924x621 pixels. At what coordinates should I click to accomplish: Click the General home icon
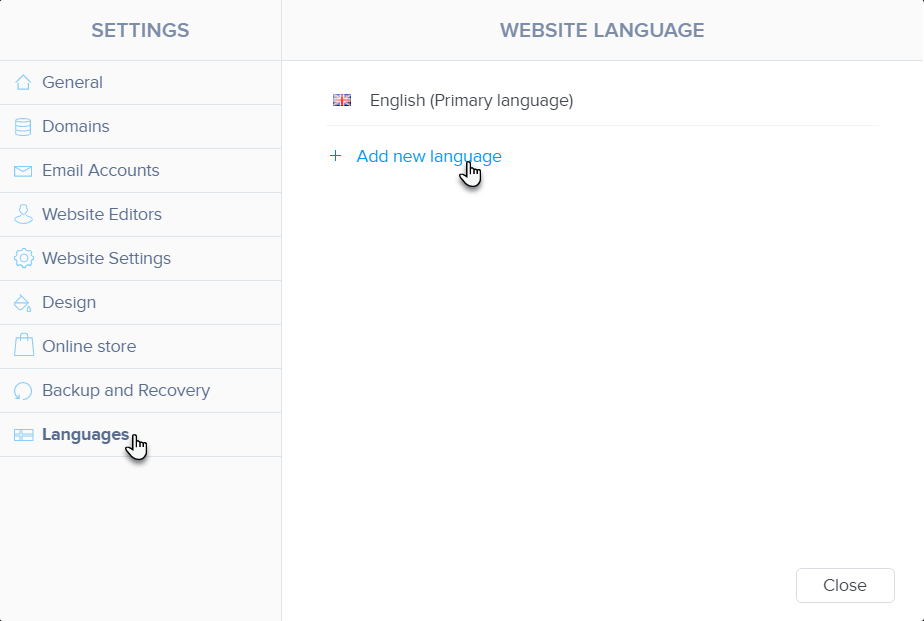coord(23,83)
